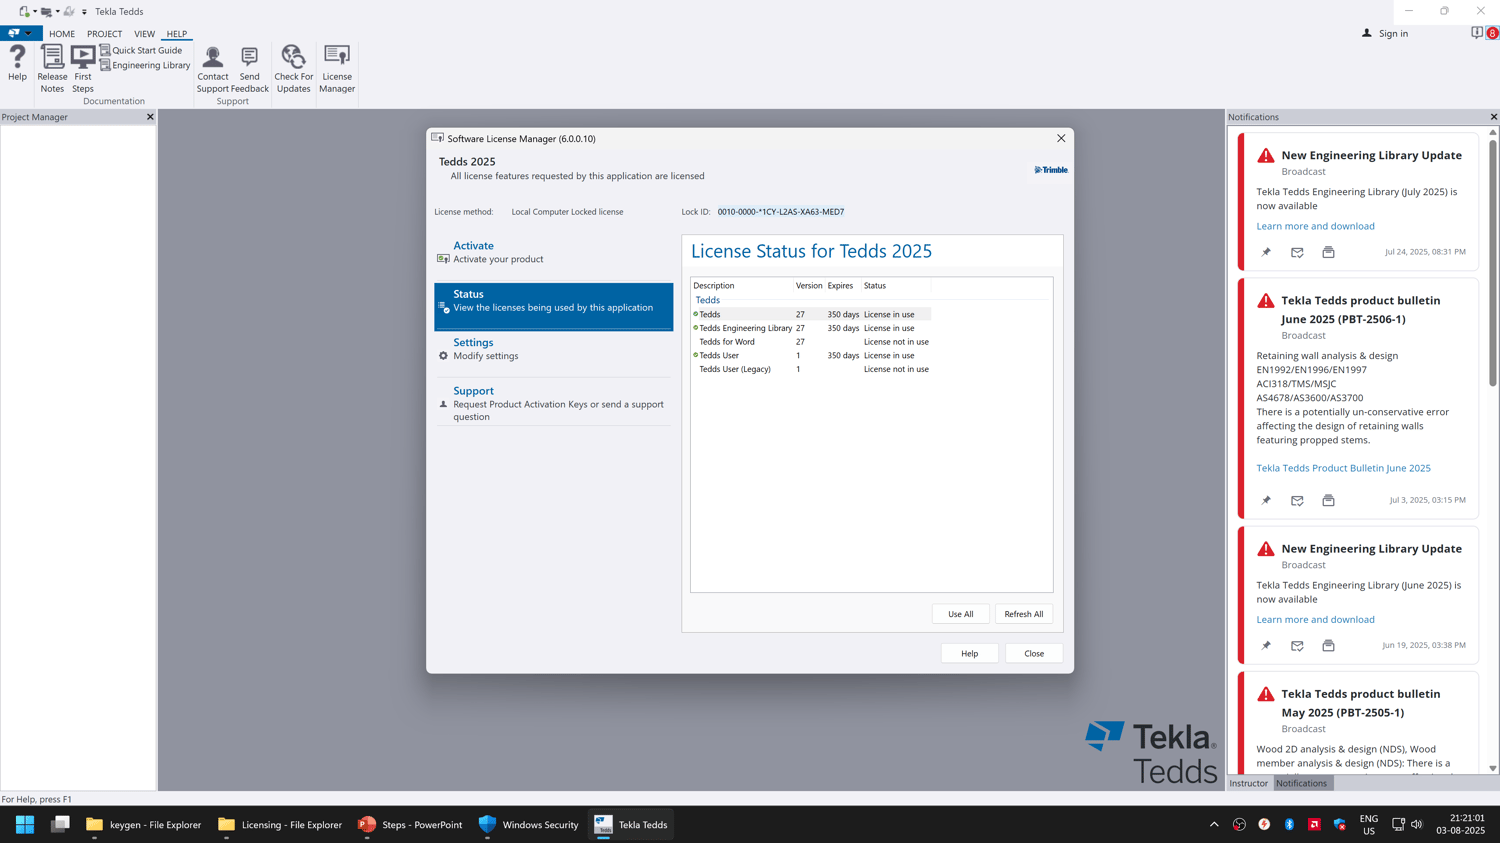Archive the Jul 3 product bulletin notification
This screenshot has width=1500, height=843.
click(1328, 500)
